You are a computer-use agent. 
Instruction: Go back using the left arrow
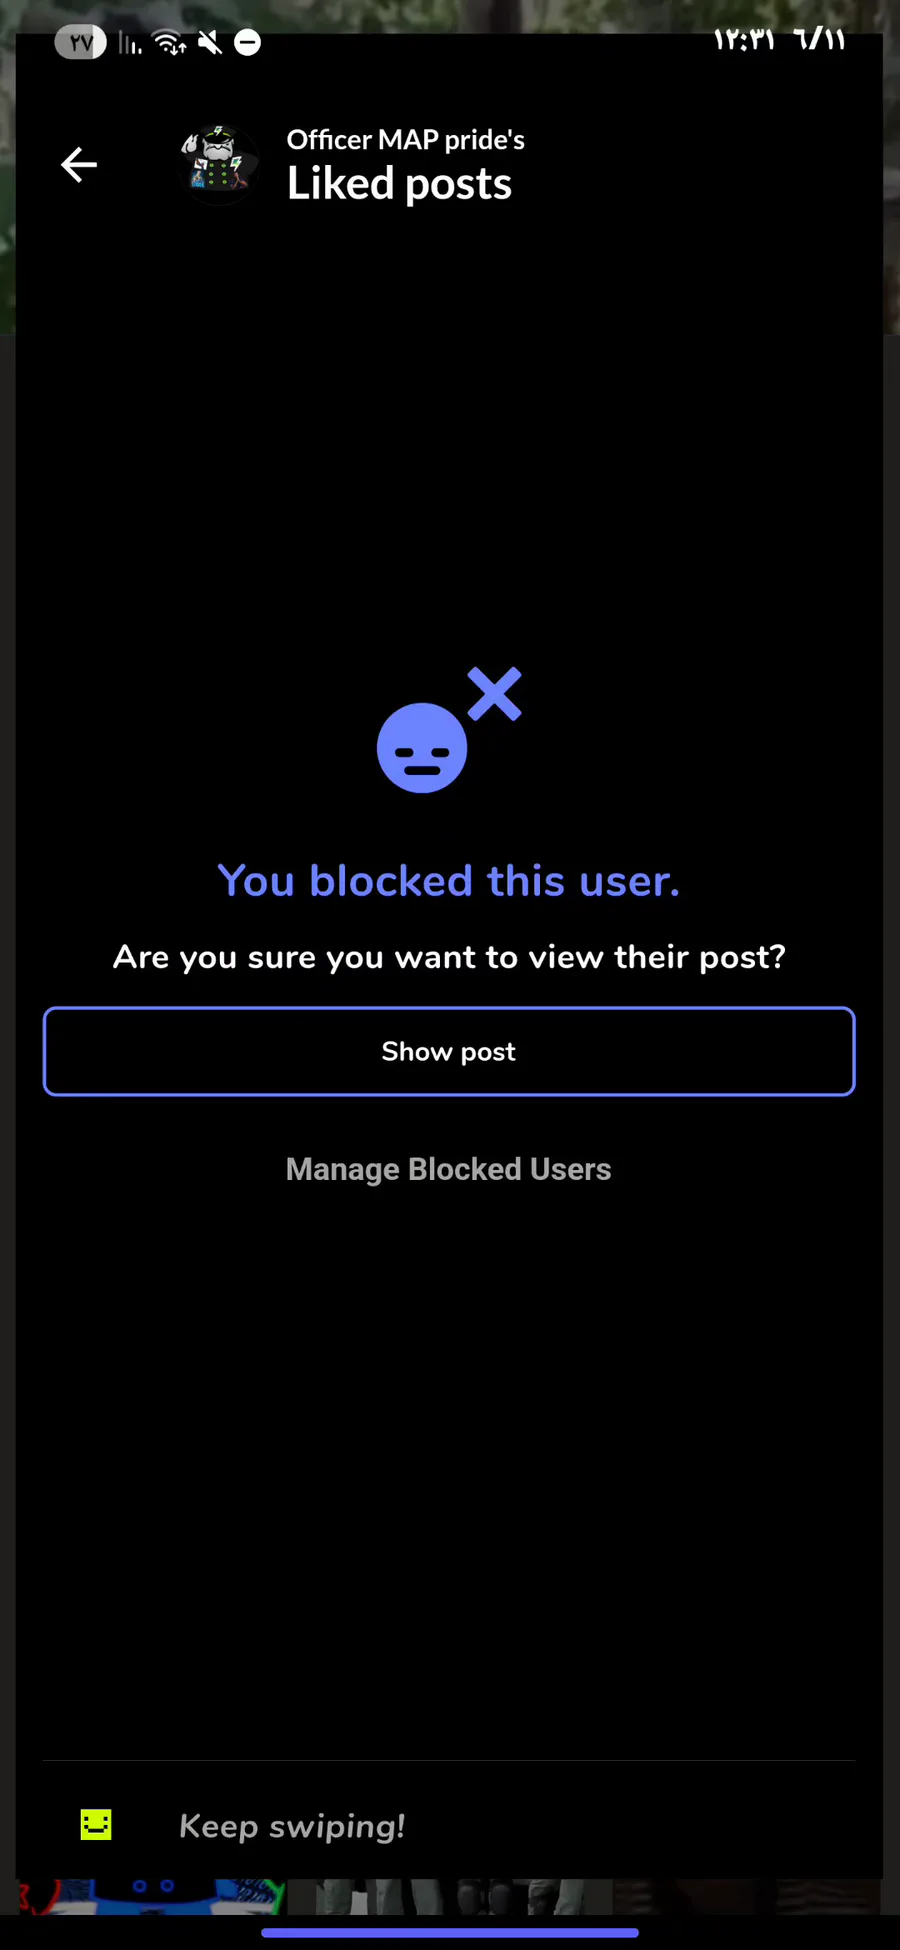(x=79, y=165)
